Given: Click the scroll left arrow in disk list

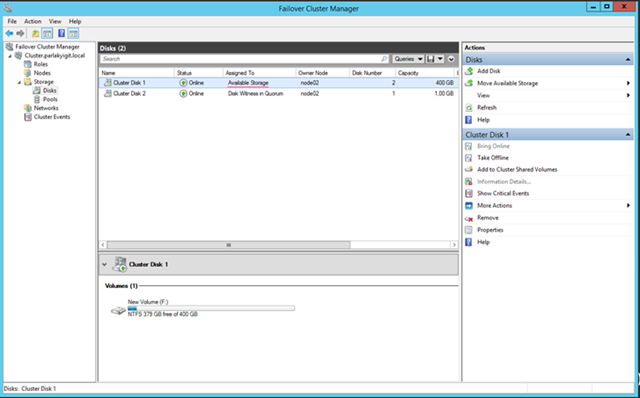Looking at the screenshot, I should click(103, 245).
